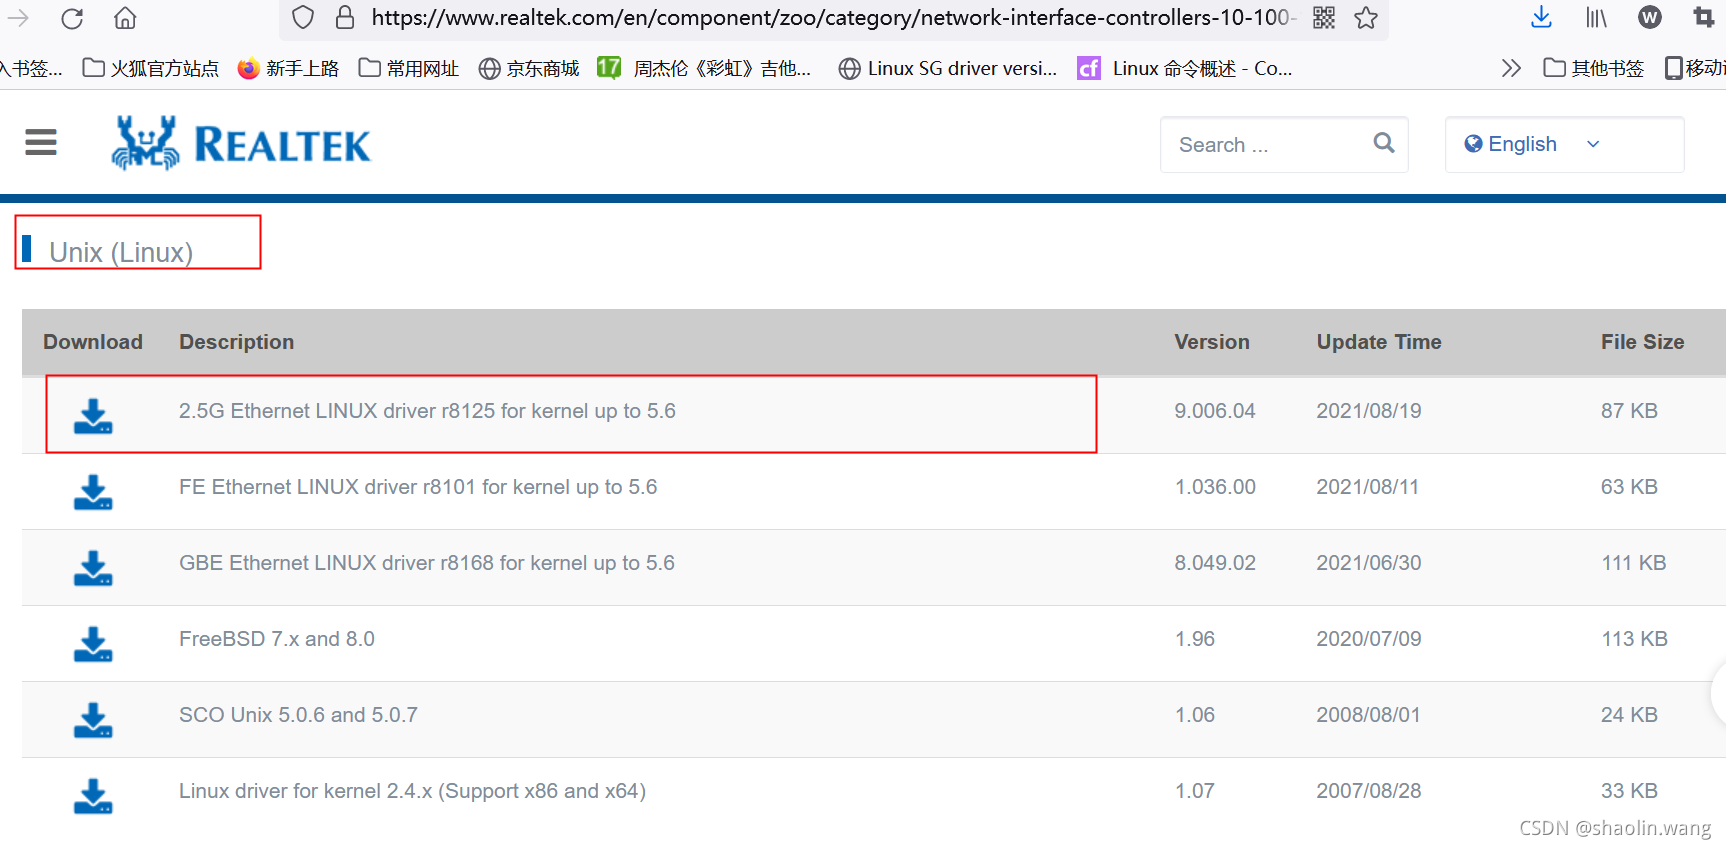Reload the page with the refresh icon
Image resolution: width=1726 pixels, height=849 pixels.
click(72, 18)
